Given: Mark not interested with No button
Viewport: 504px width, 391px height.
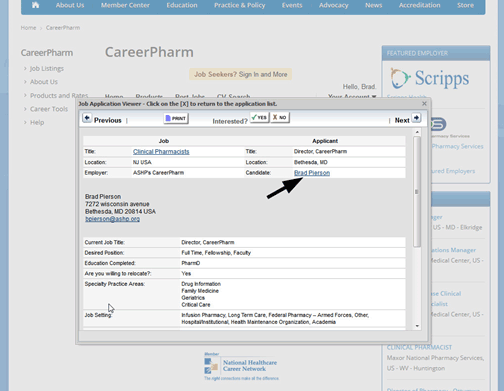Looking at the screenshot, I should tap(280, 118).
